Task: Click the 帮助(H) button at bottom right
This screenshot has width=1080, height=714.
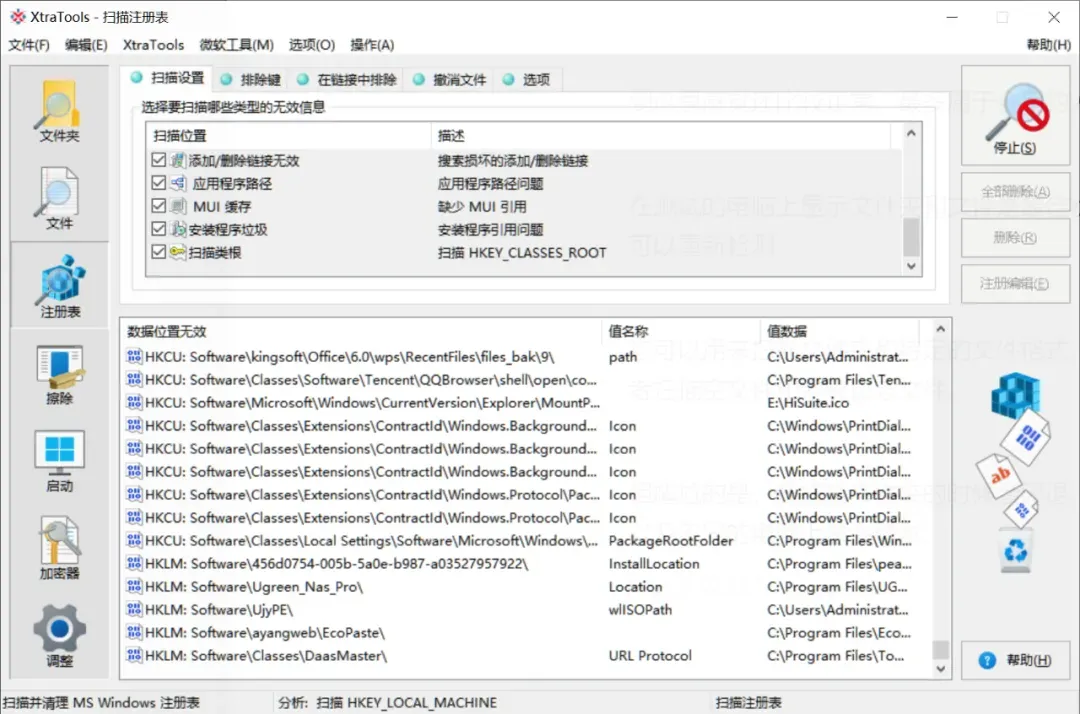Action: 1015,660
